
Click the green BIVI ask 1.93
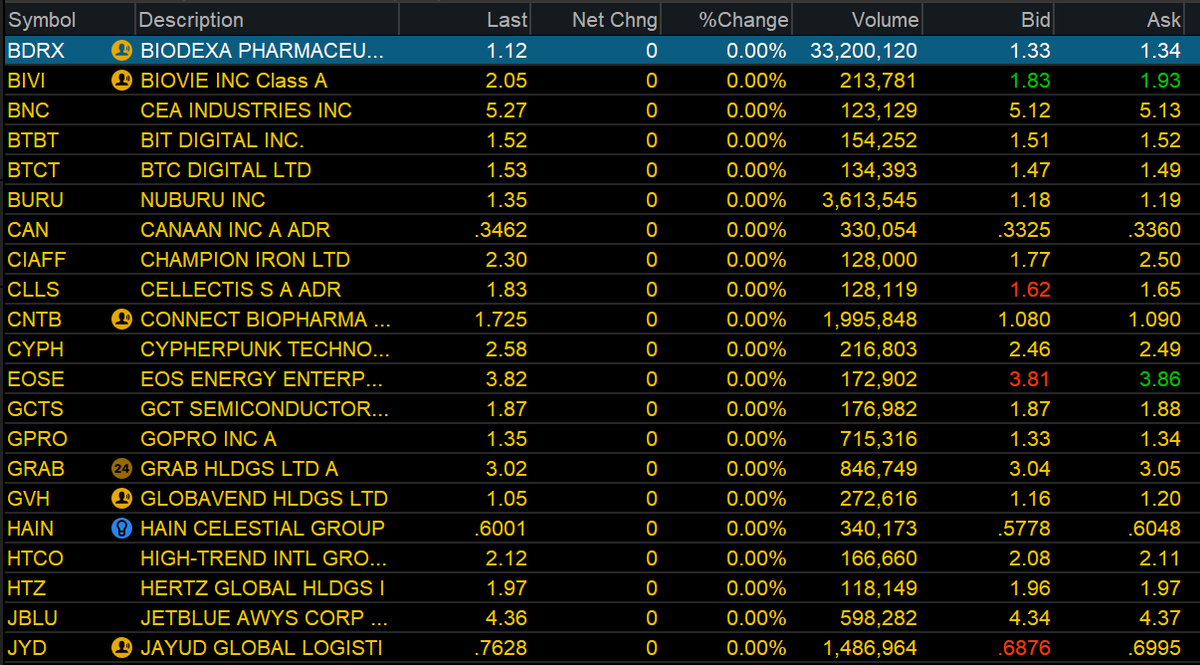pos(1161,80)
